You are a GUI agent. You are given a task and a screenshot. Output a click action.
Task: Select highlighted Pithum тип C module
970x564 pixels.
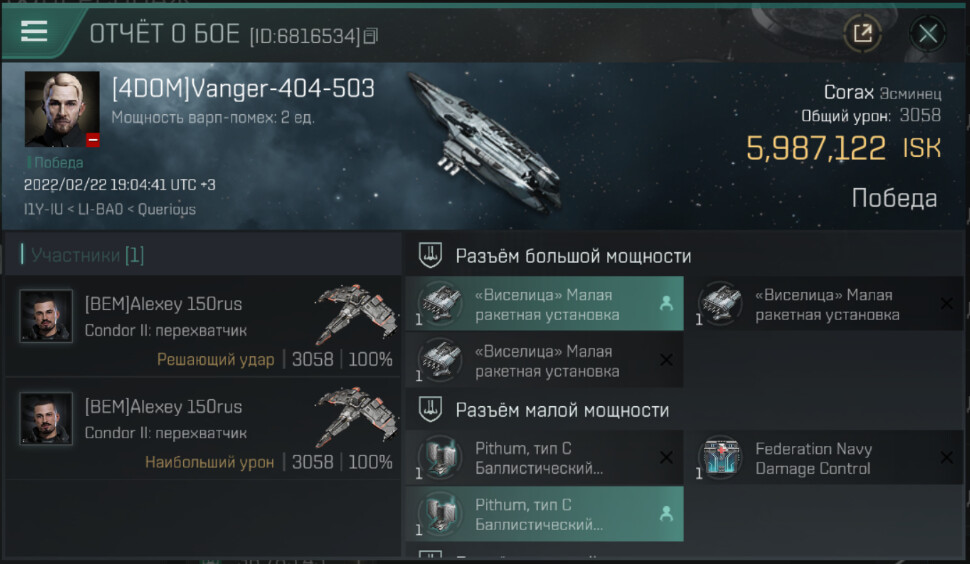544,514
